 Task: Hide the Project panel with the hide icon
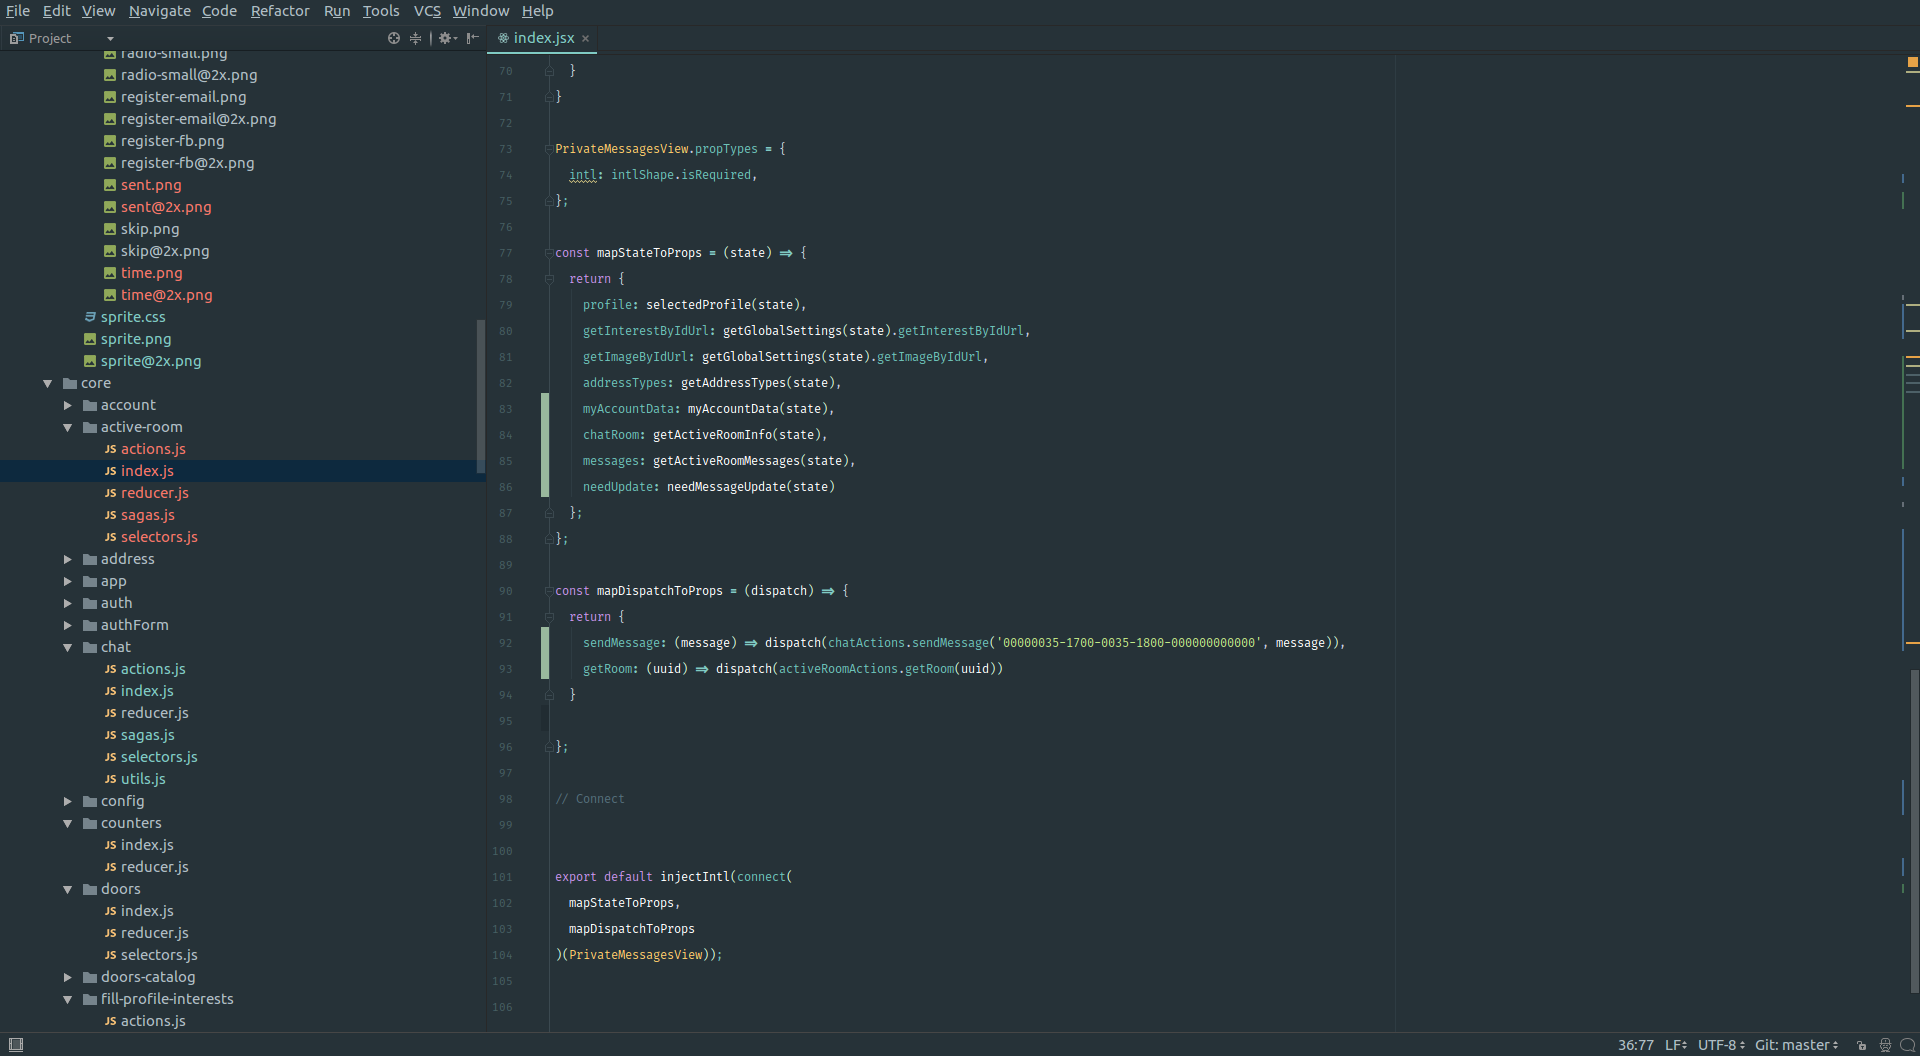[x=472, y=38]
